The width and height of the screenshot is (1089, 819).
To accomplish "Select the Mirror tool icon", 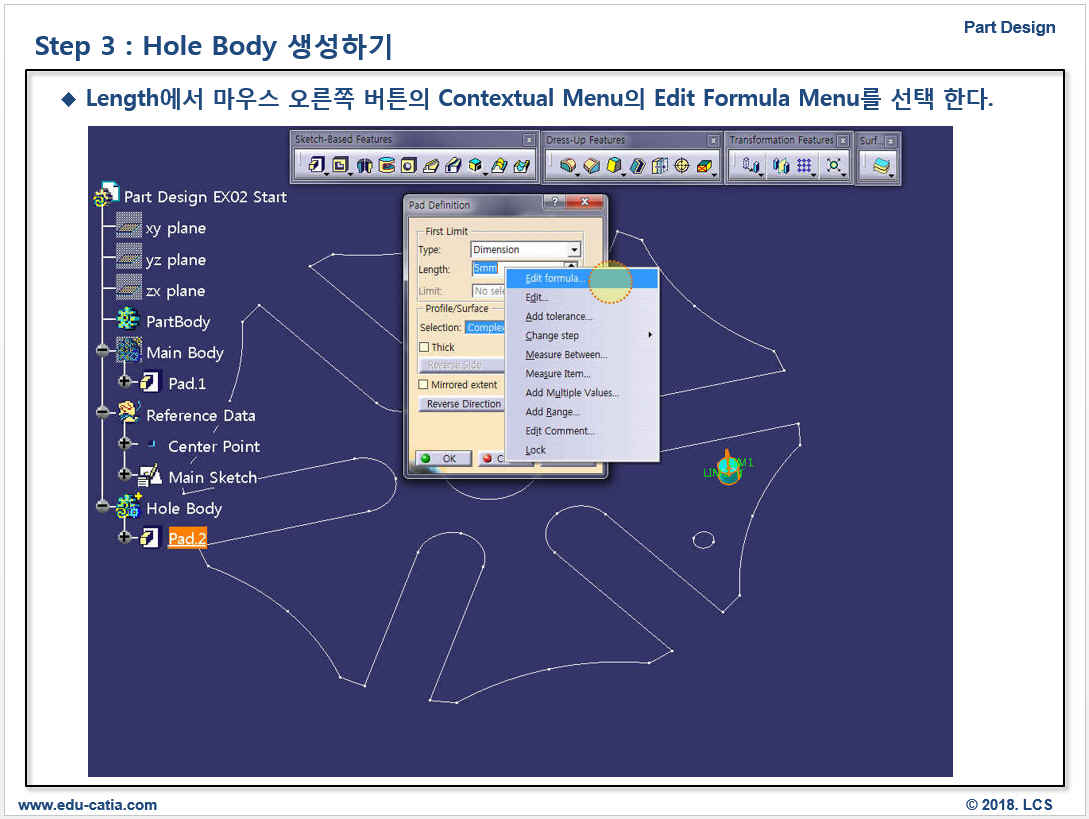I will click(x=781, y=166).
